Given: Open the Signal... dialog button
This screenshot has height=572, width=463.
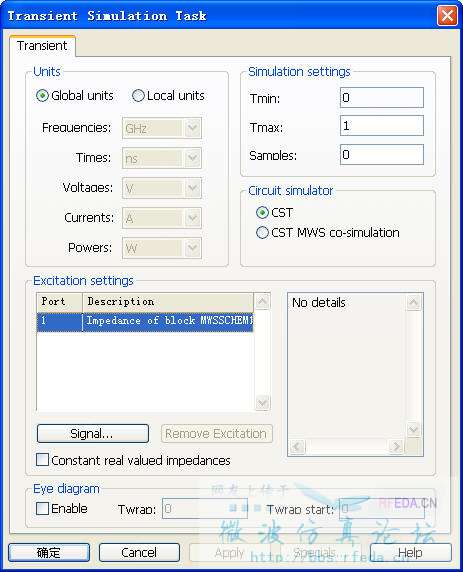Looking at the screenshot, I should [93, 434].
